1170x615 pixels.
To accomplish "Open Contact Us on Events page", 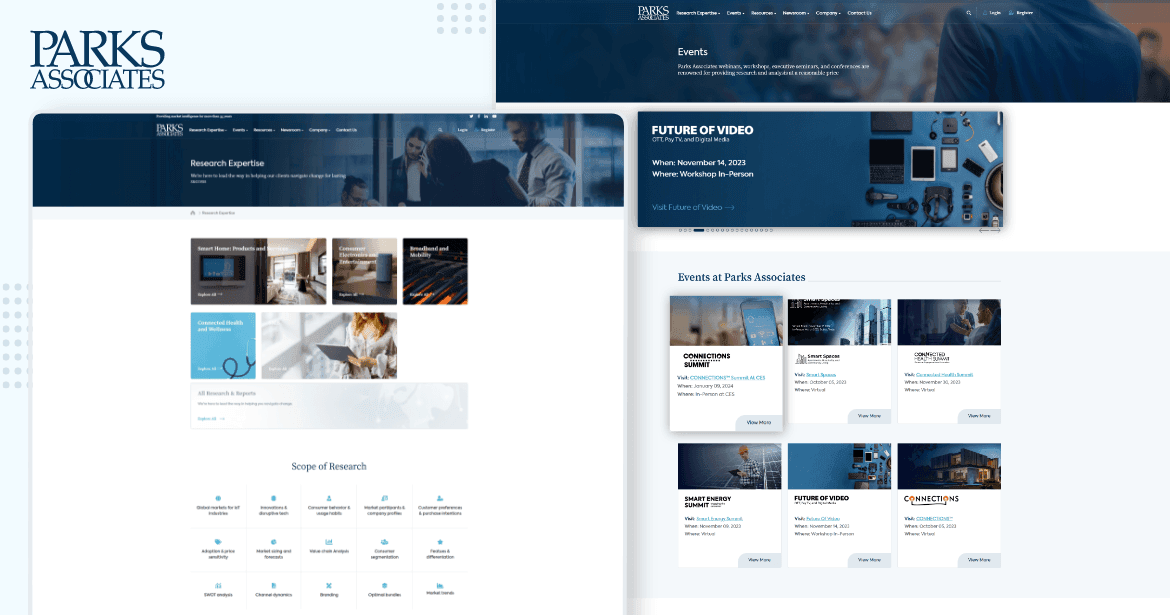I will pyautogui.click(x=860, y=13).
